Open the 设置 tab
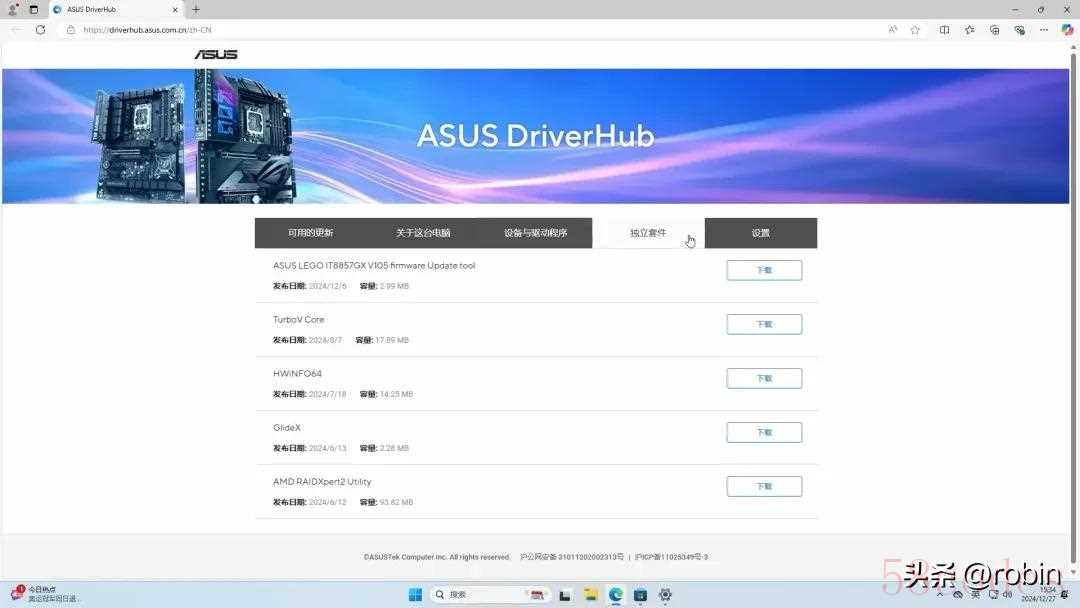The height and width of the screenshot is (608, 1080). [761, 233]
